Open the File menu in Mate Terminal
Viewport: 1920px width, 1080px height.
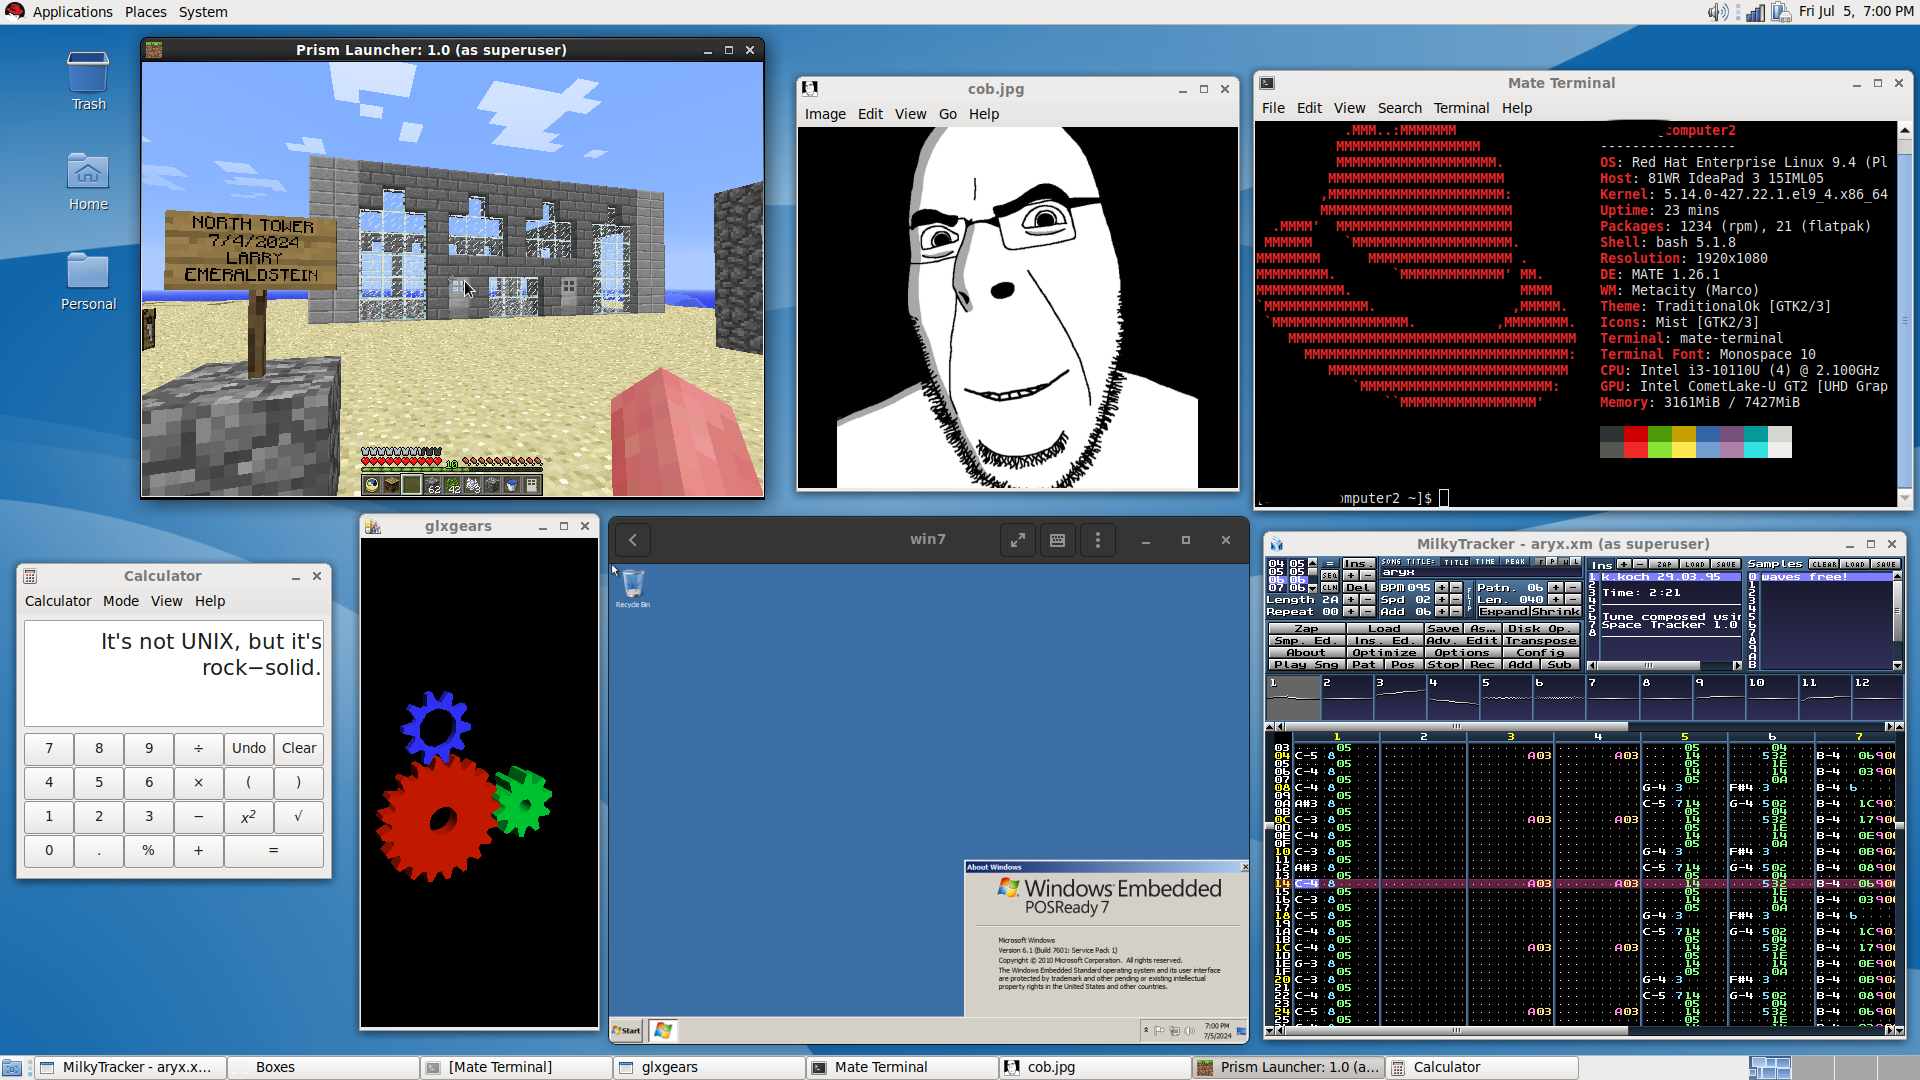tap(1273, 108)
